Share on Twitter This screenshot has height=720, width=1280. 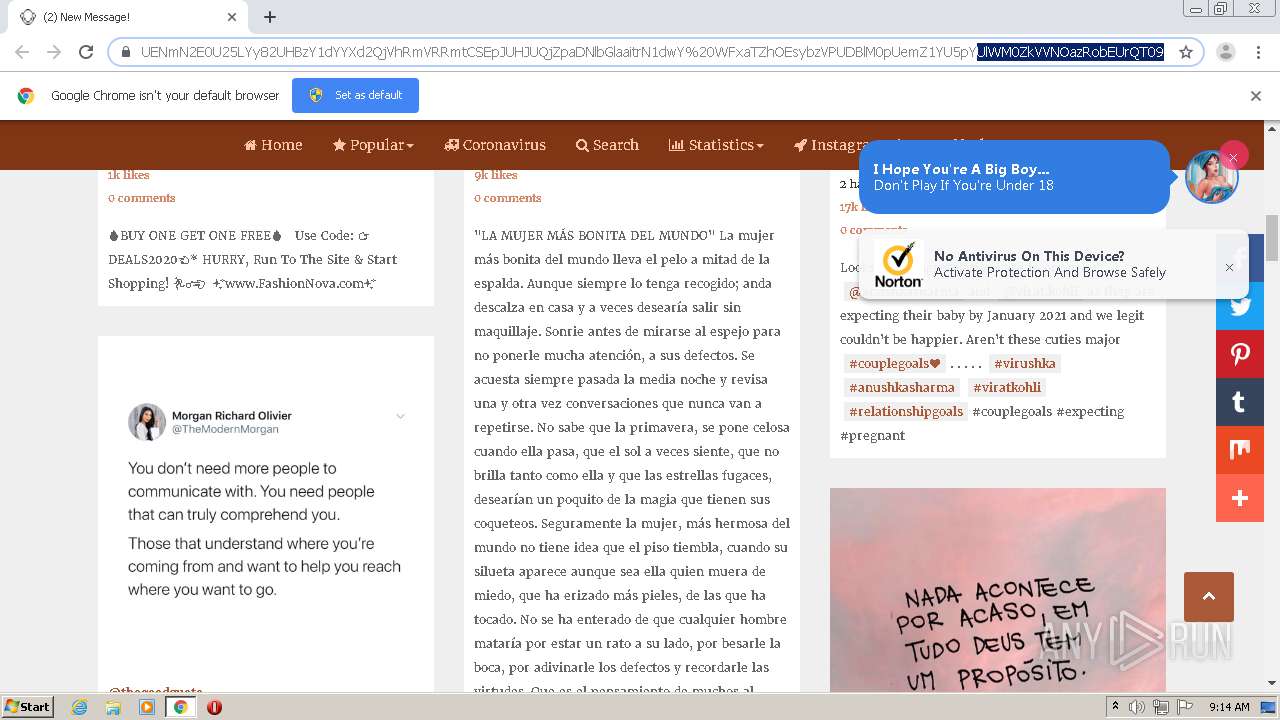[1240, 306]
